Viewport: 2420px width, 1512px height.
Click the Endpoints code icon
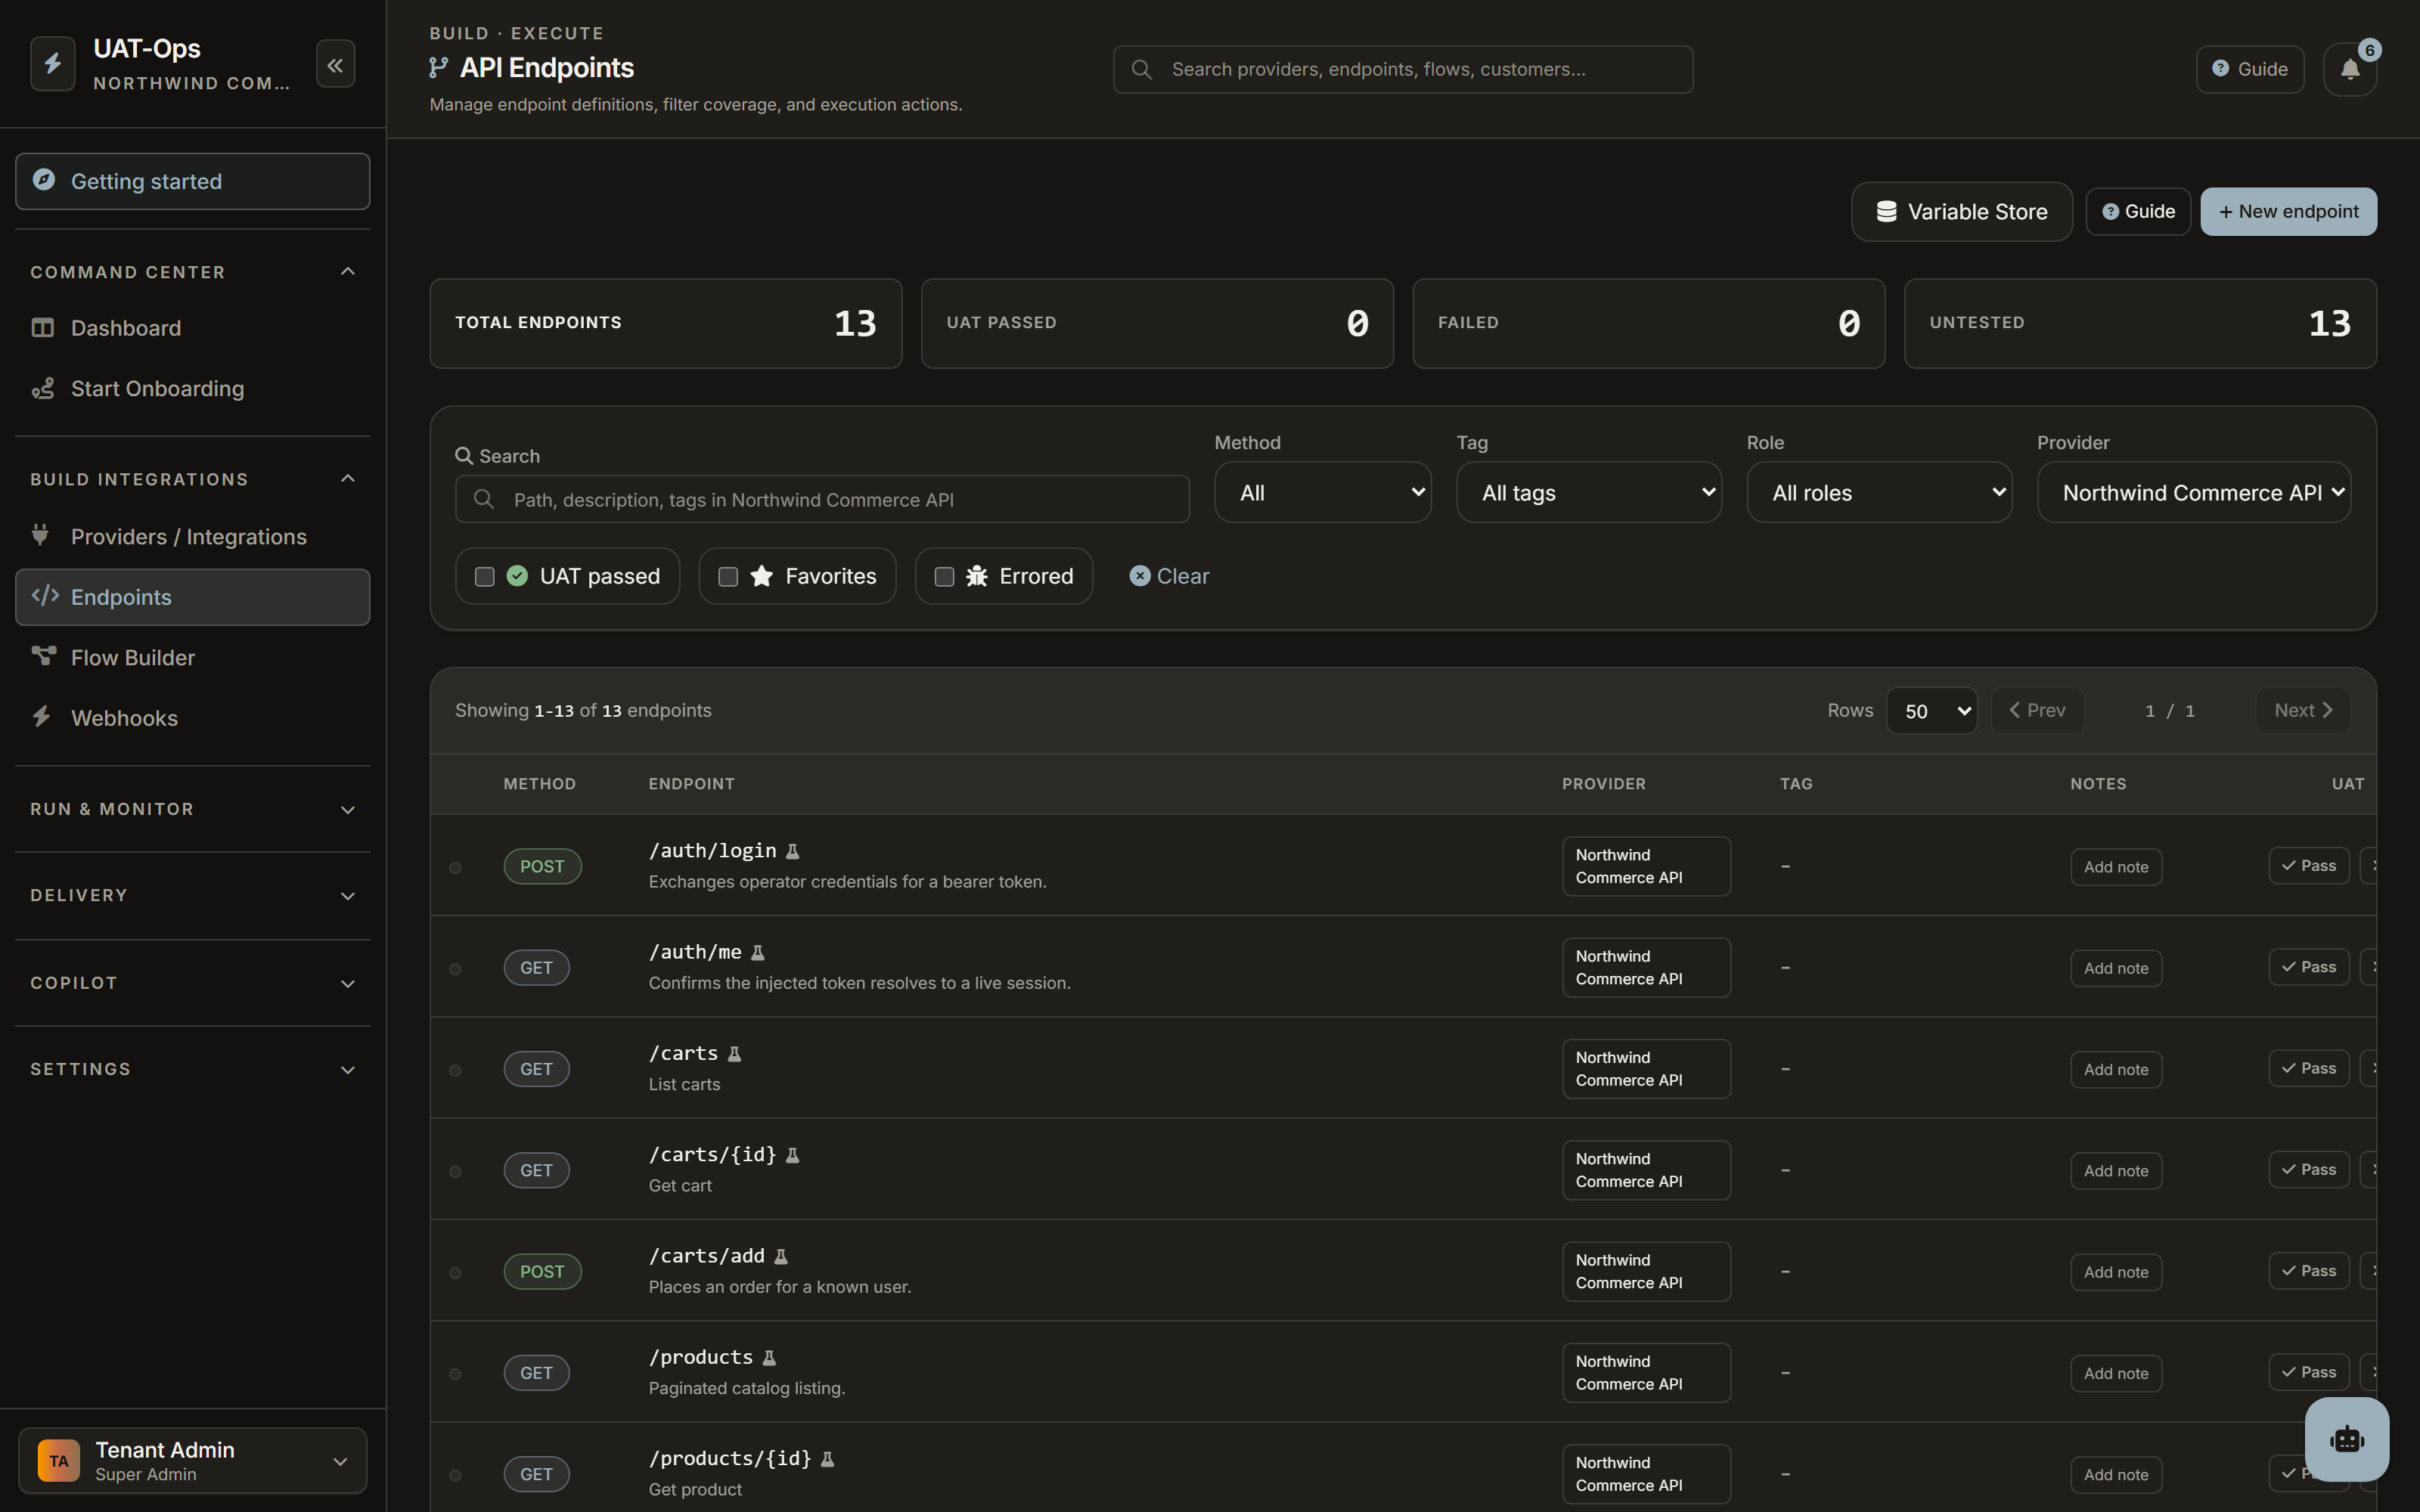point(45,596)
